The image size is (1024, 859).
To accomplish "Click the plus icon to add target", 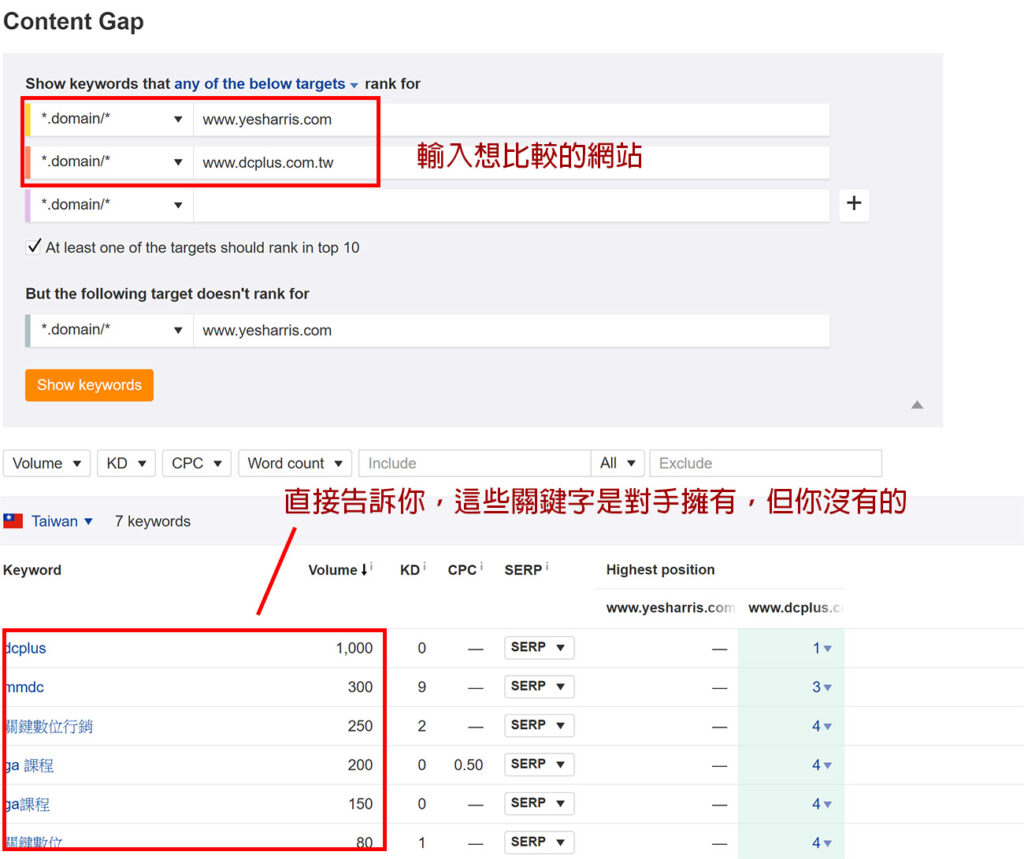I will tap(853, 204).
